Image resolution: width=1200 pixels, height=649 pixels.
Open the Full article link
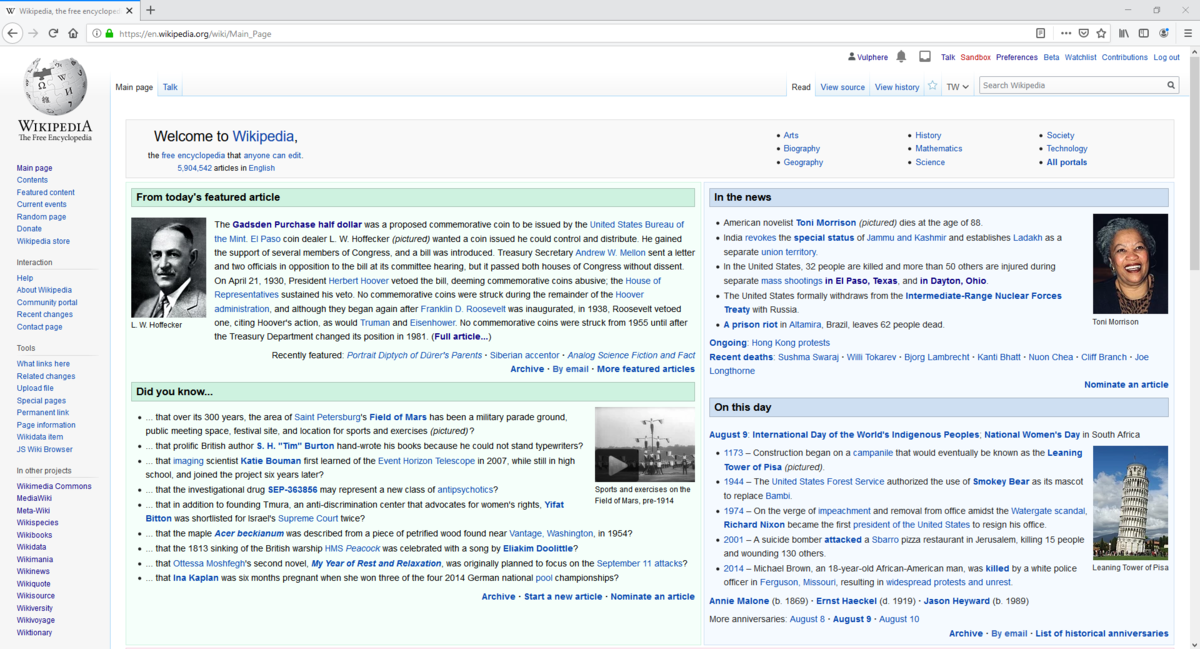(x=461, y=337)
